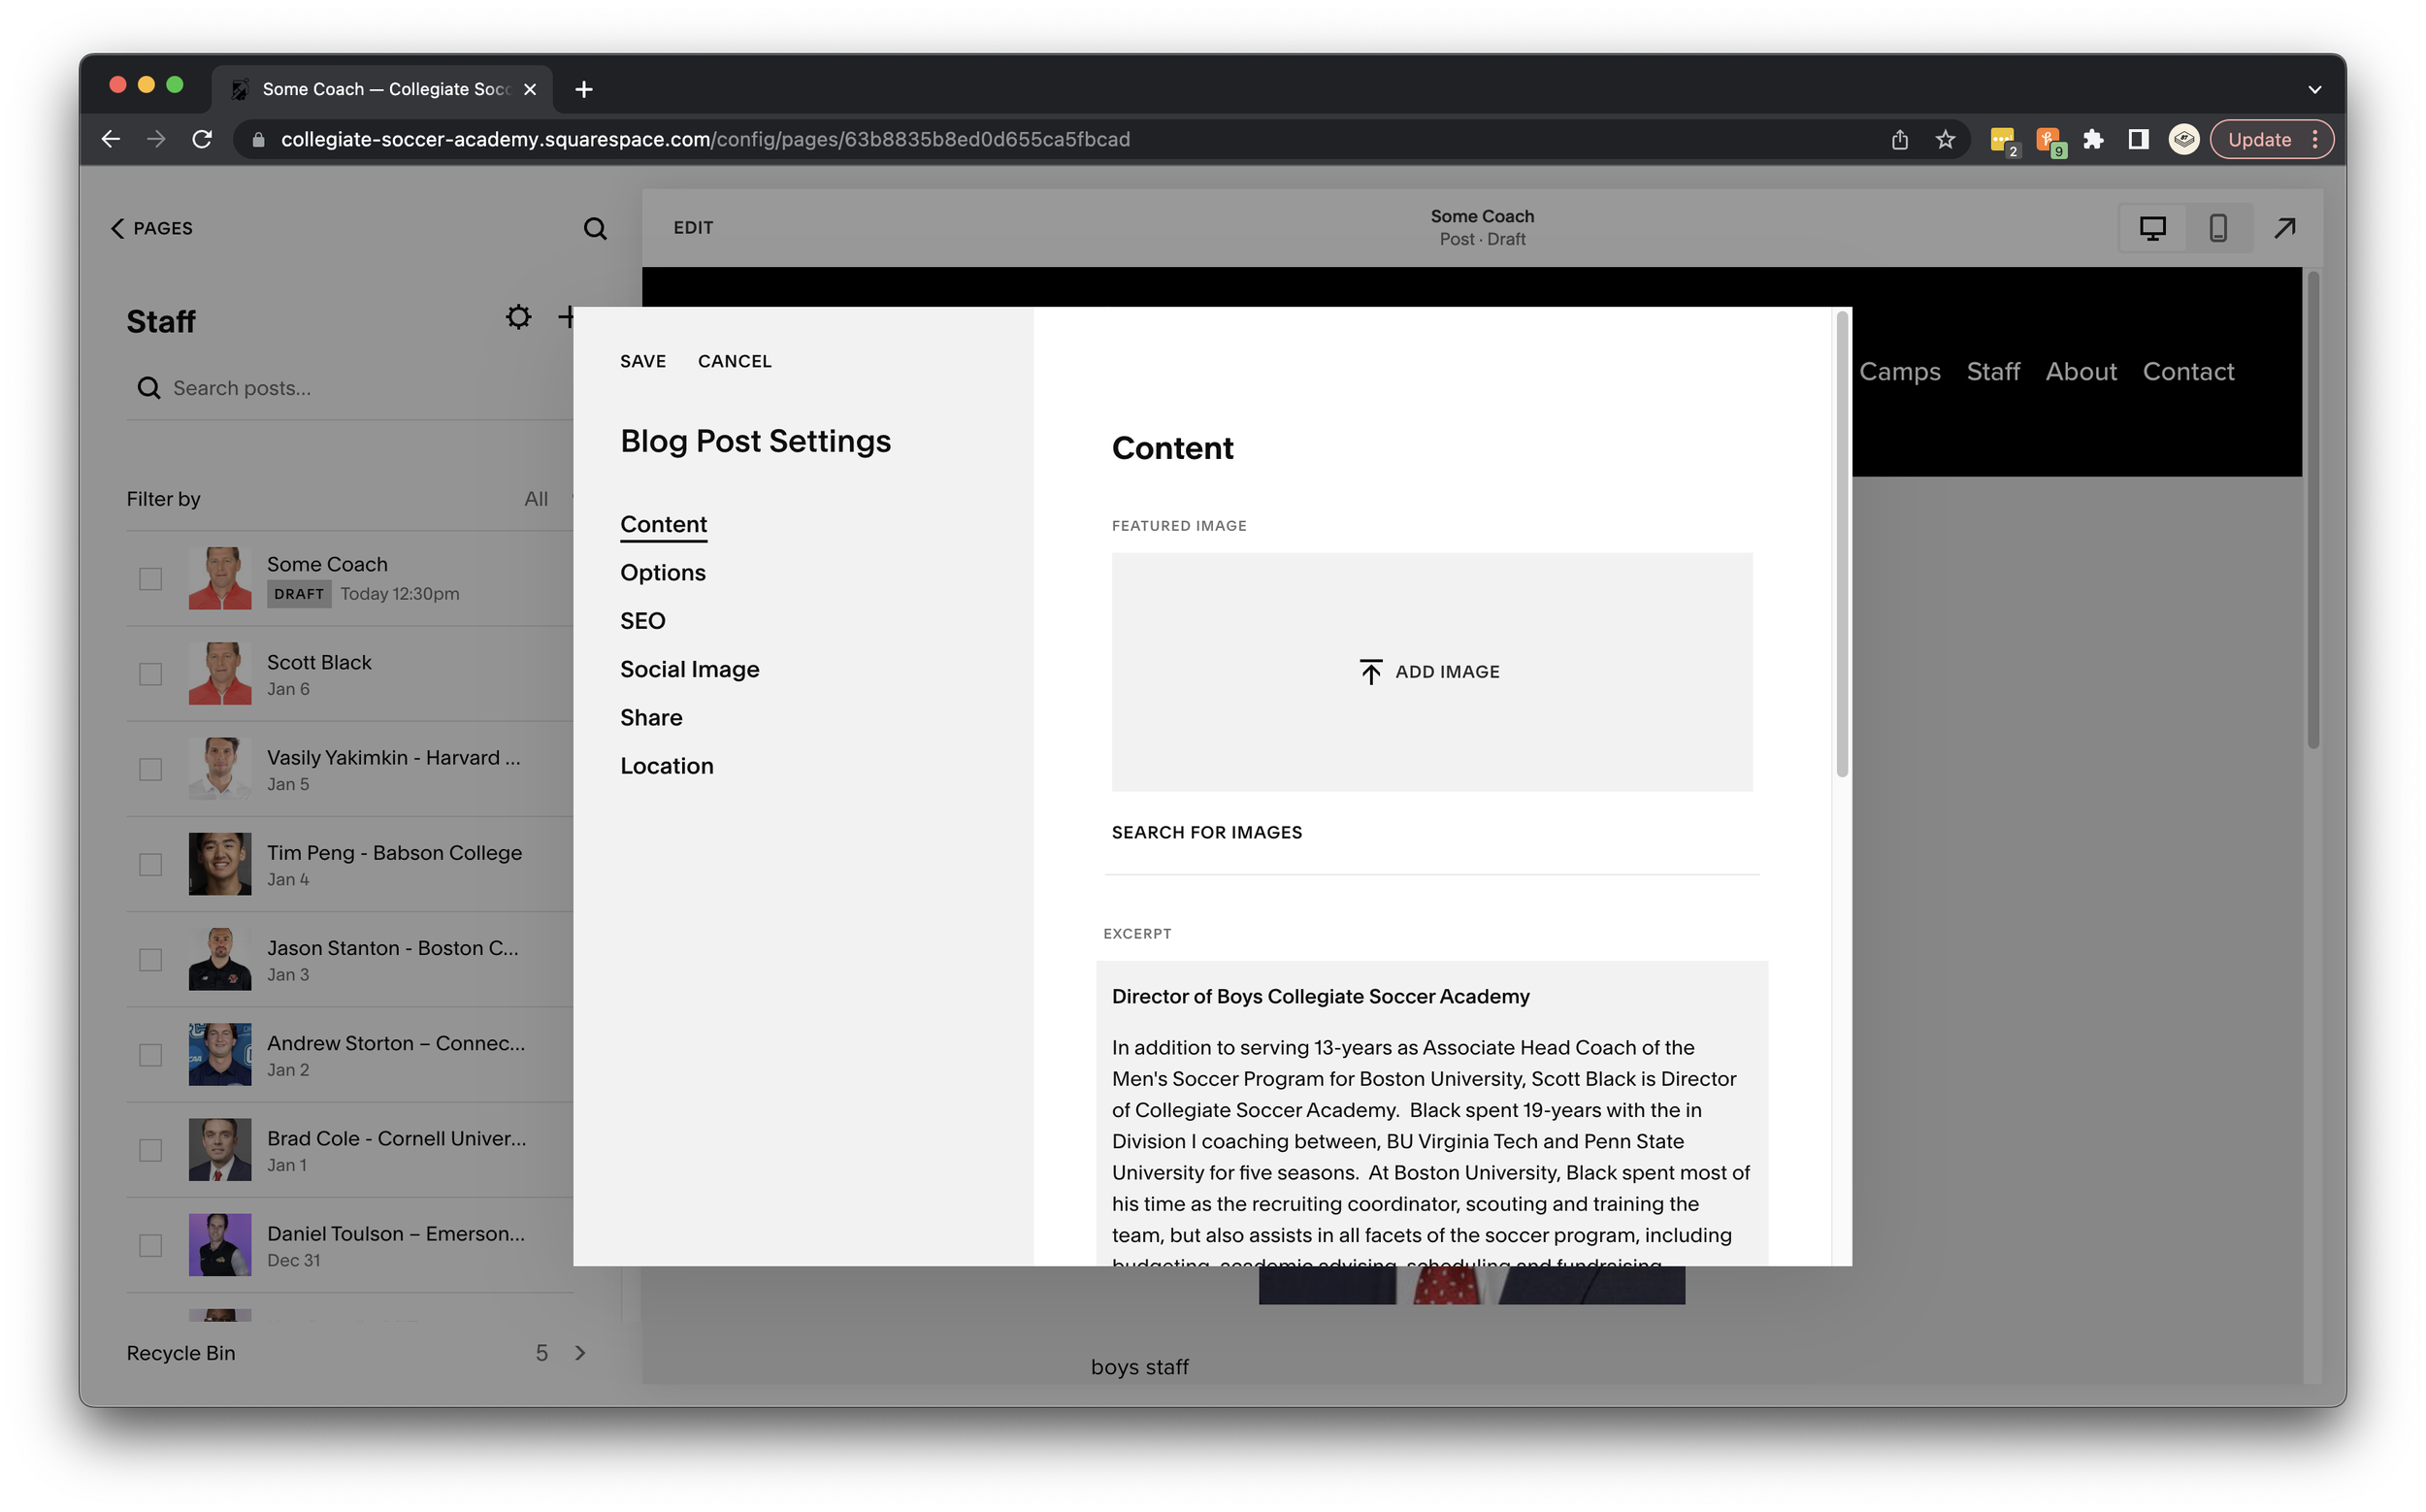The image size is (2426, 1512).
Task: Open browser extensions puzzle icon
Action: [2092, 140]
